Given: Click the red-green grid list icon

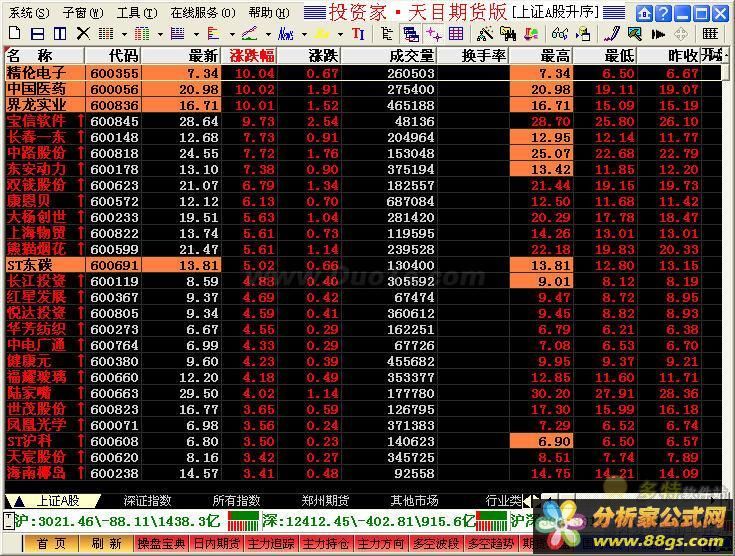Looking at the screenshot, I should coord(105,34).
